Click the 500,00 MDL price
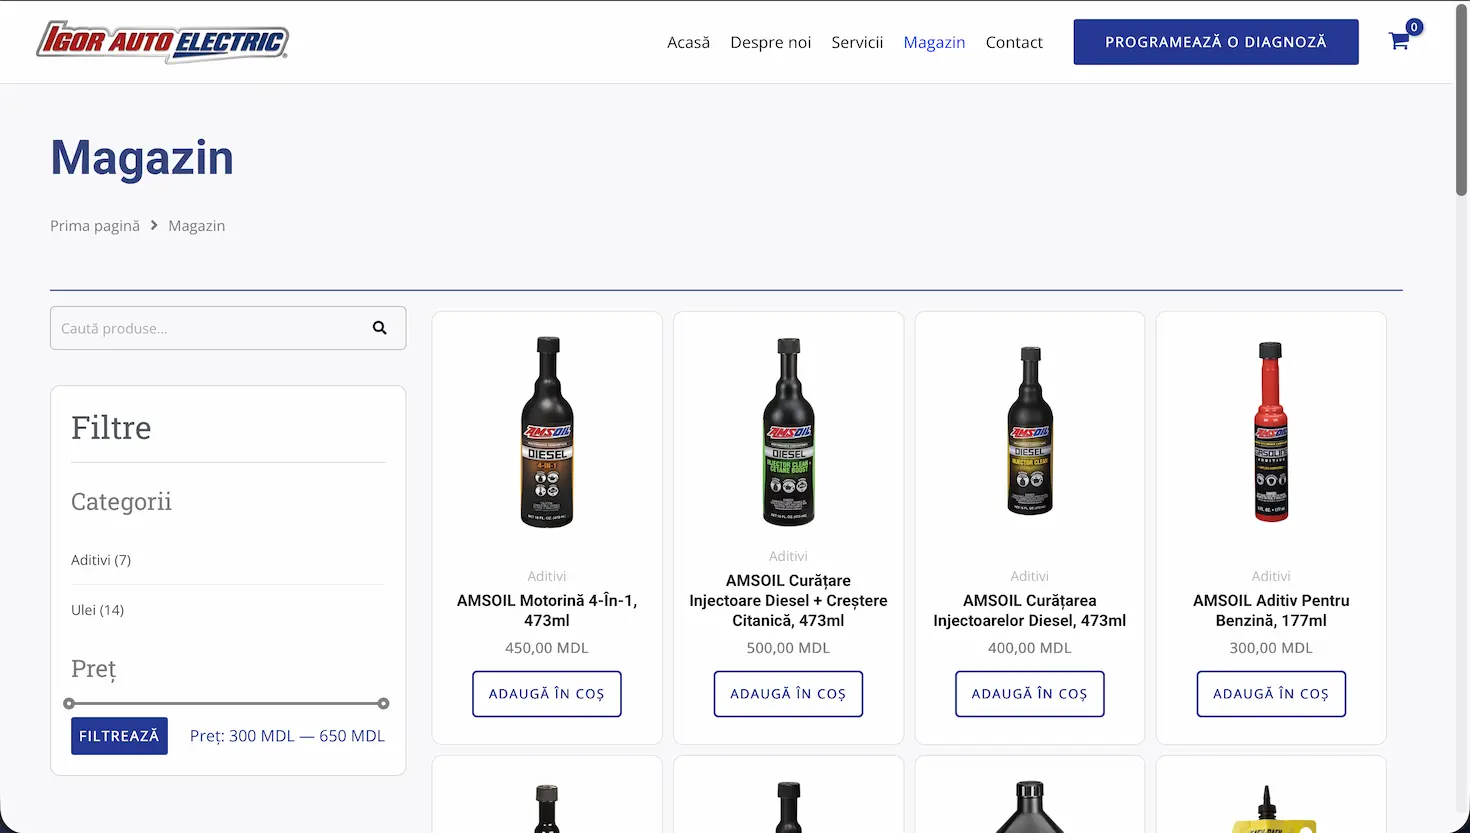This screenshot has width=1470, height=833. 788,648
